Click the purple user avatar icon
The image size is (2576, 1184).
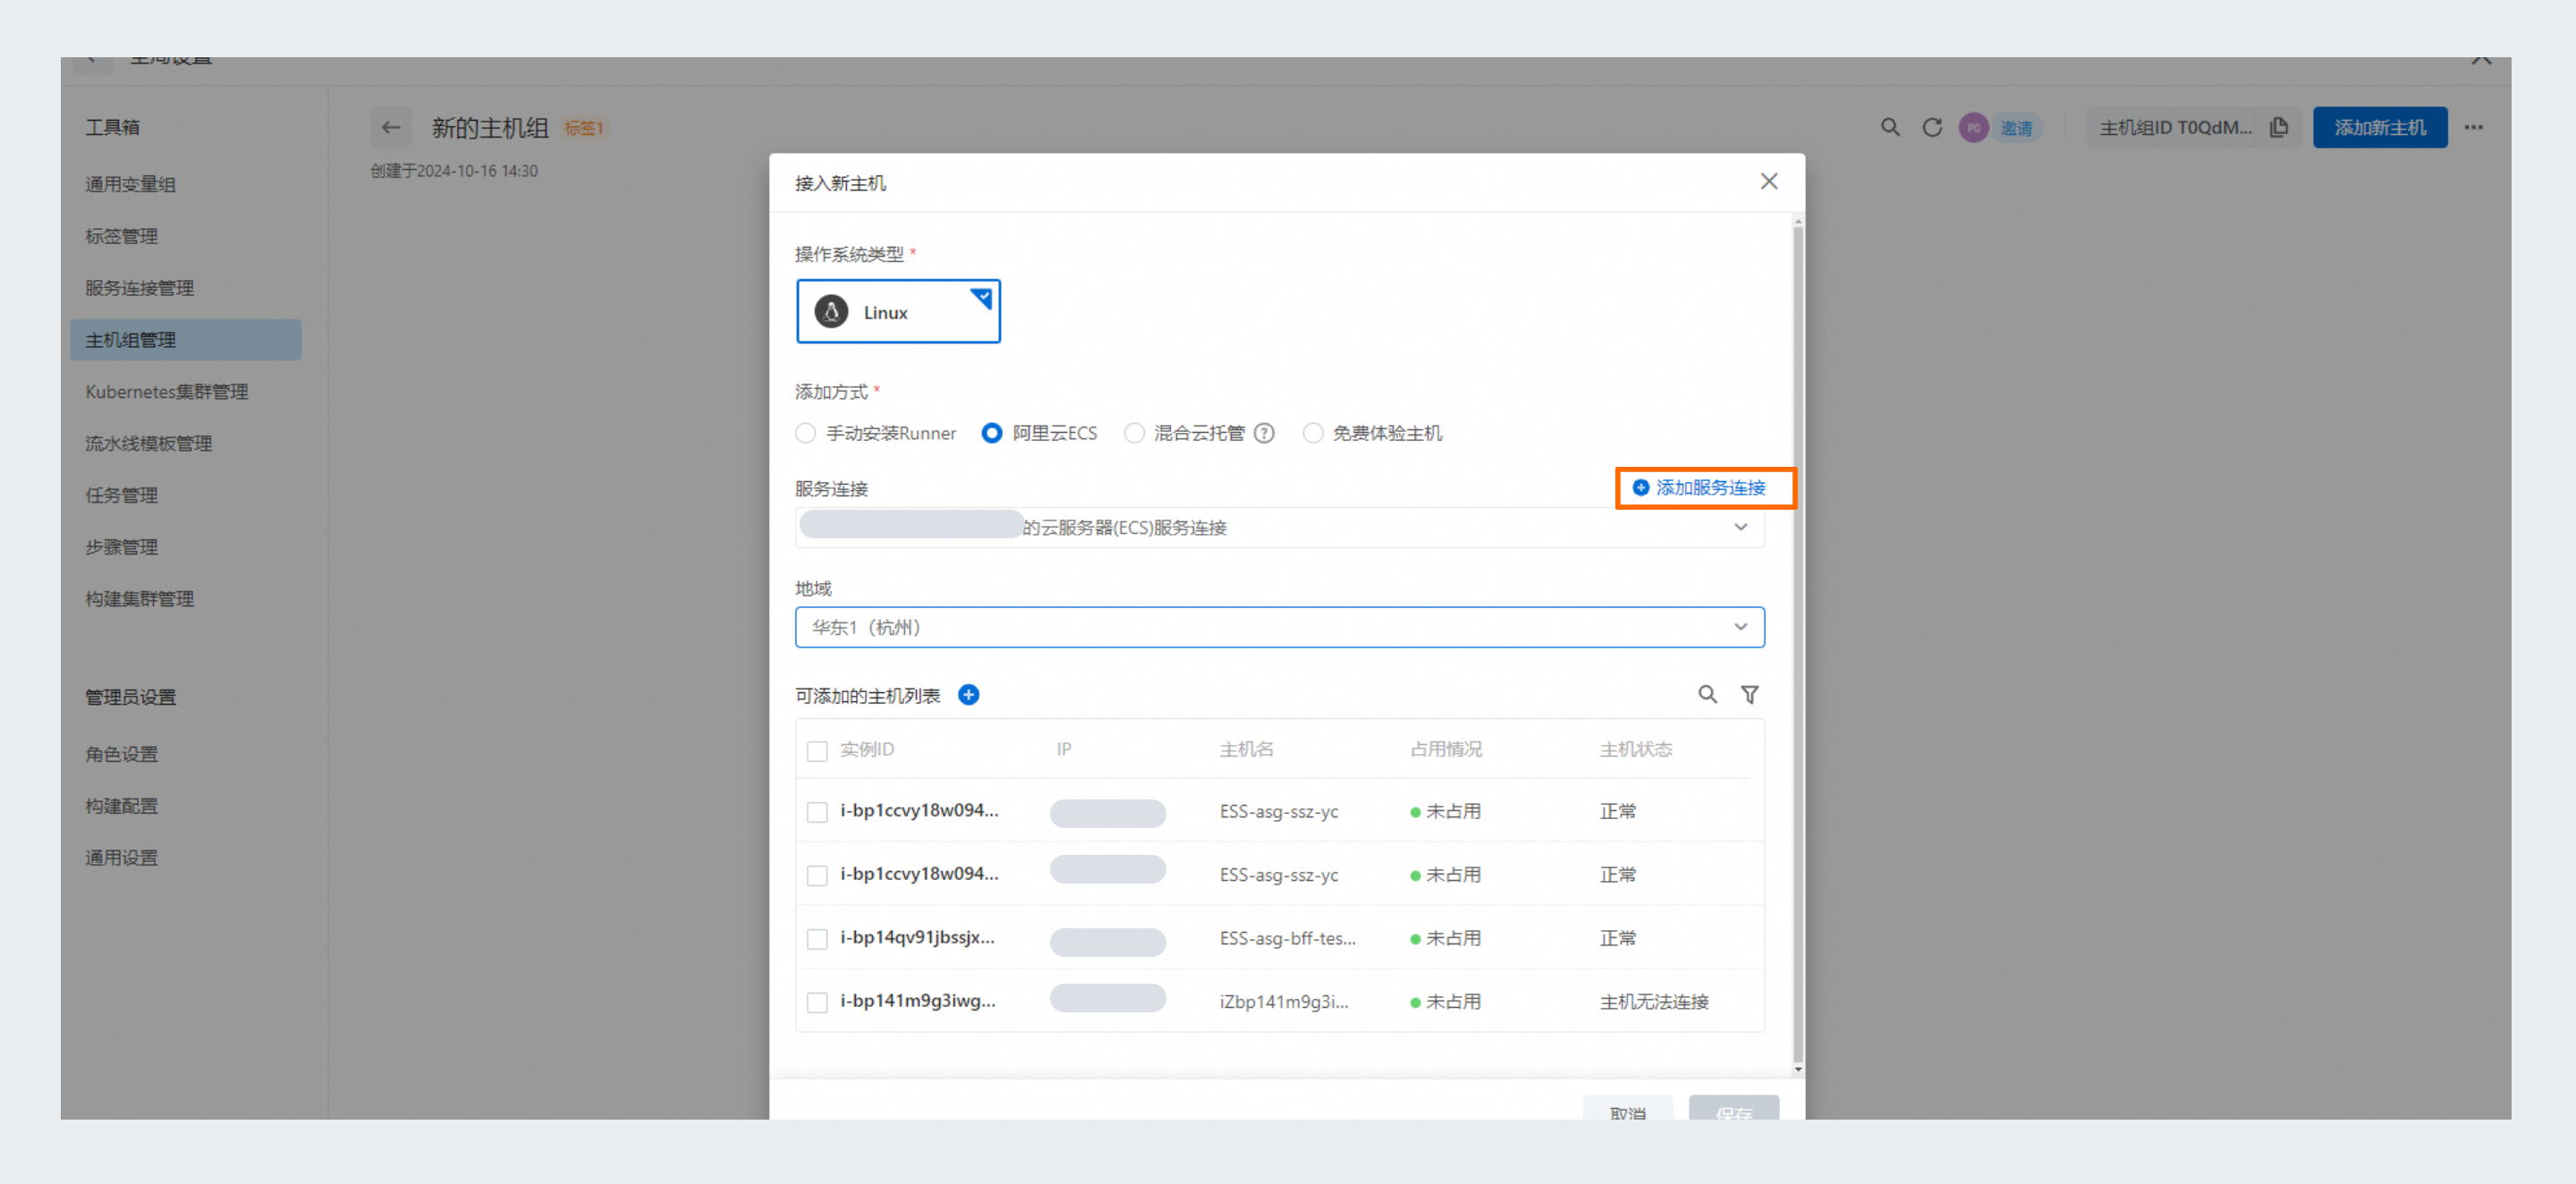pos(1973,127)
